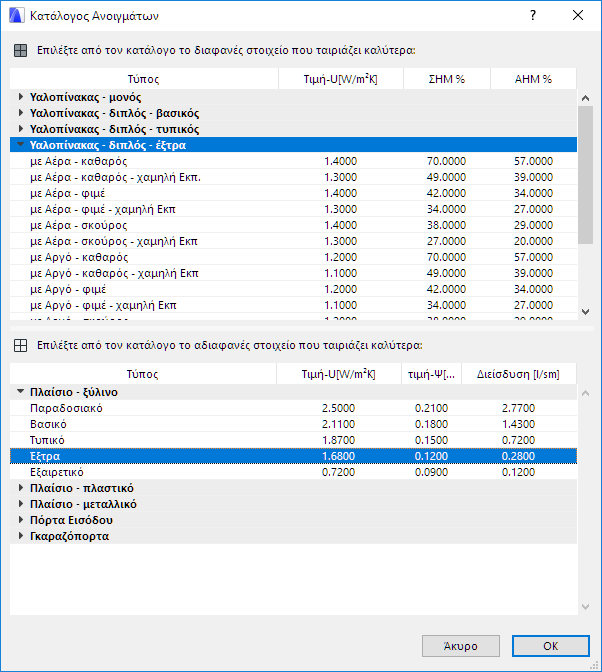Click U-value 0.7200 of Εξαιρετικό
Viewport: 602px width, 672px height.
pos(338,472)
